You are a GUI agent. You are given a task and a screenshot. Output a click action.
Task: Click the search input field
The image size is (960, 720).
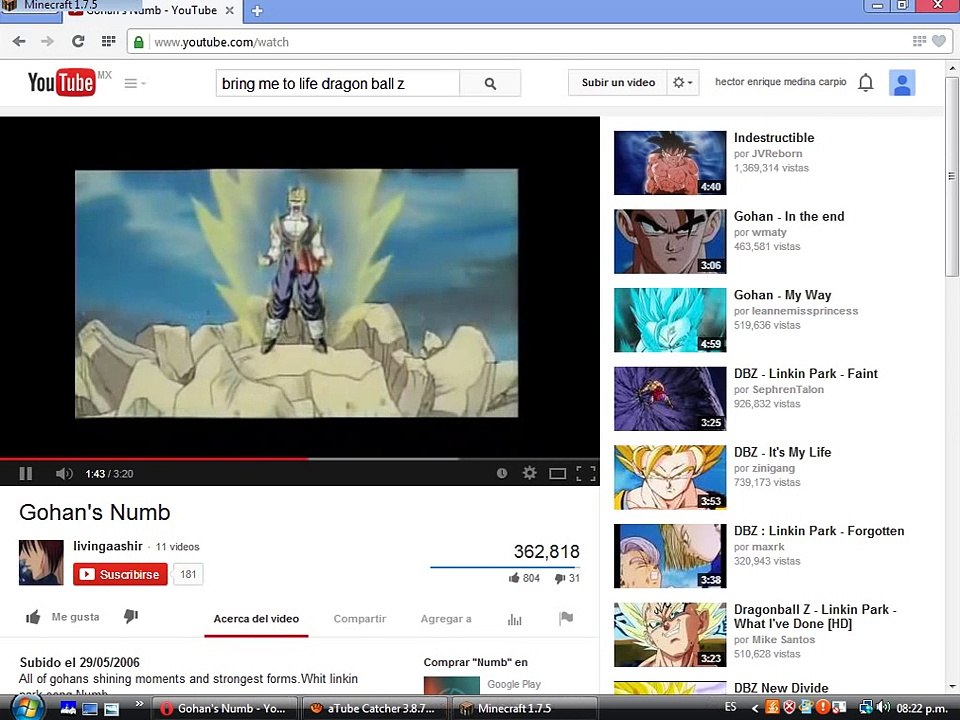[x=337, y=83]
